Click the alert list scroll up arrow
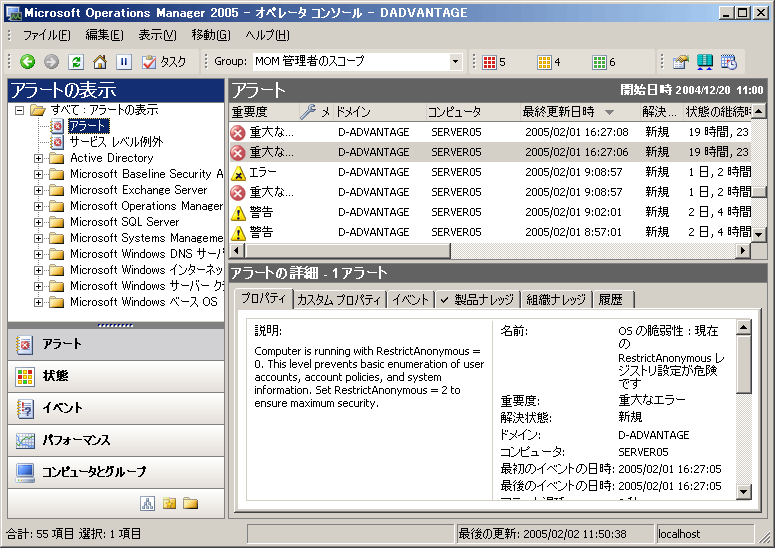775x548 pixels. pos(759,111)
